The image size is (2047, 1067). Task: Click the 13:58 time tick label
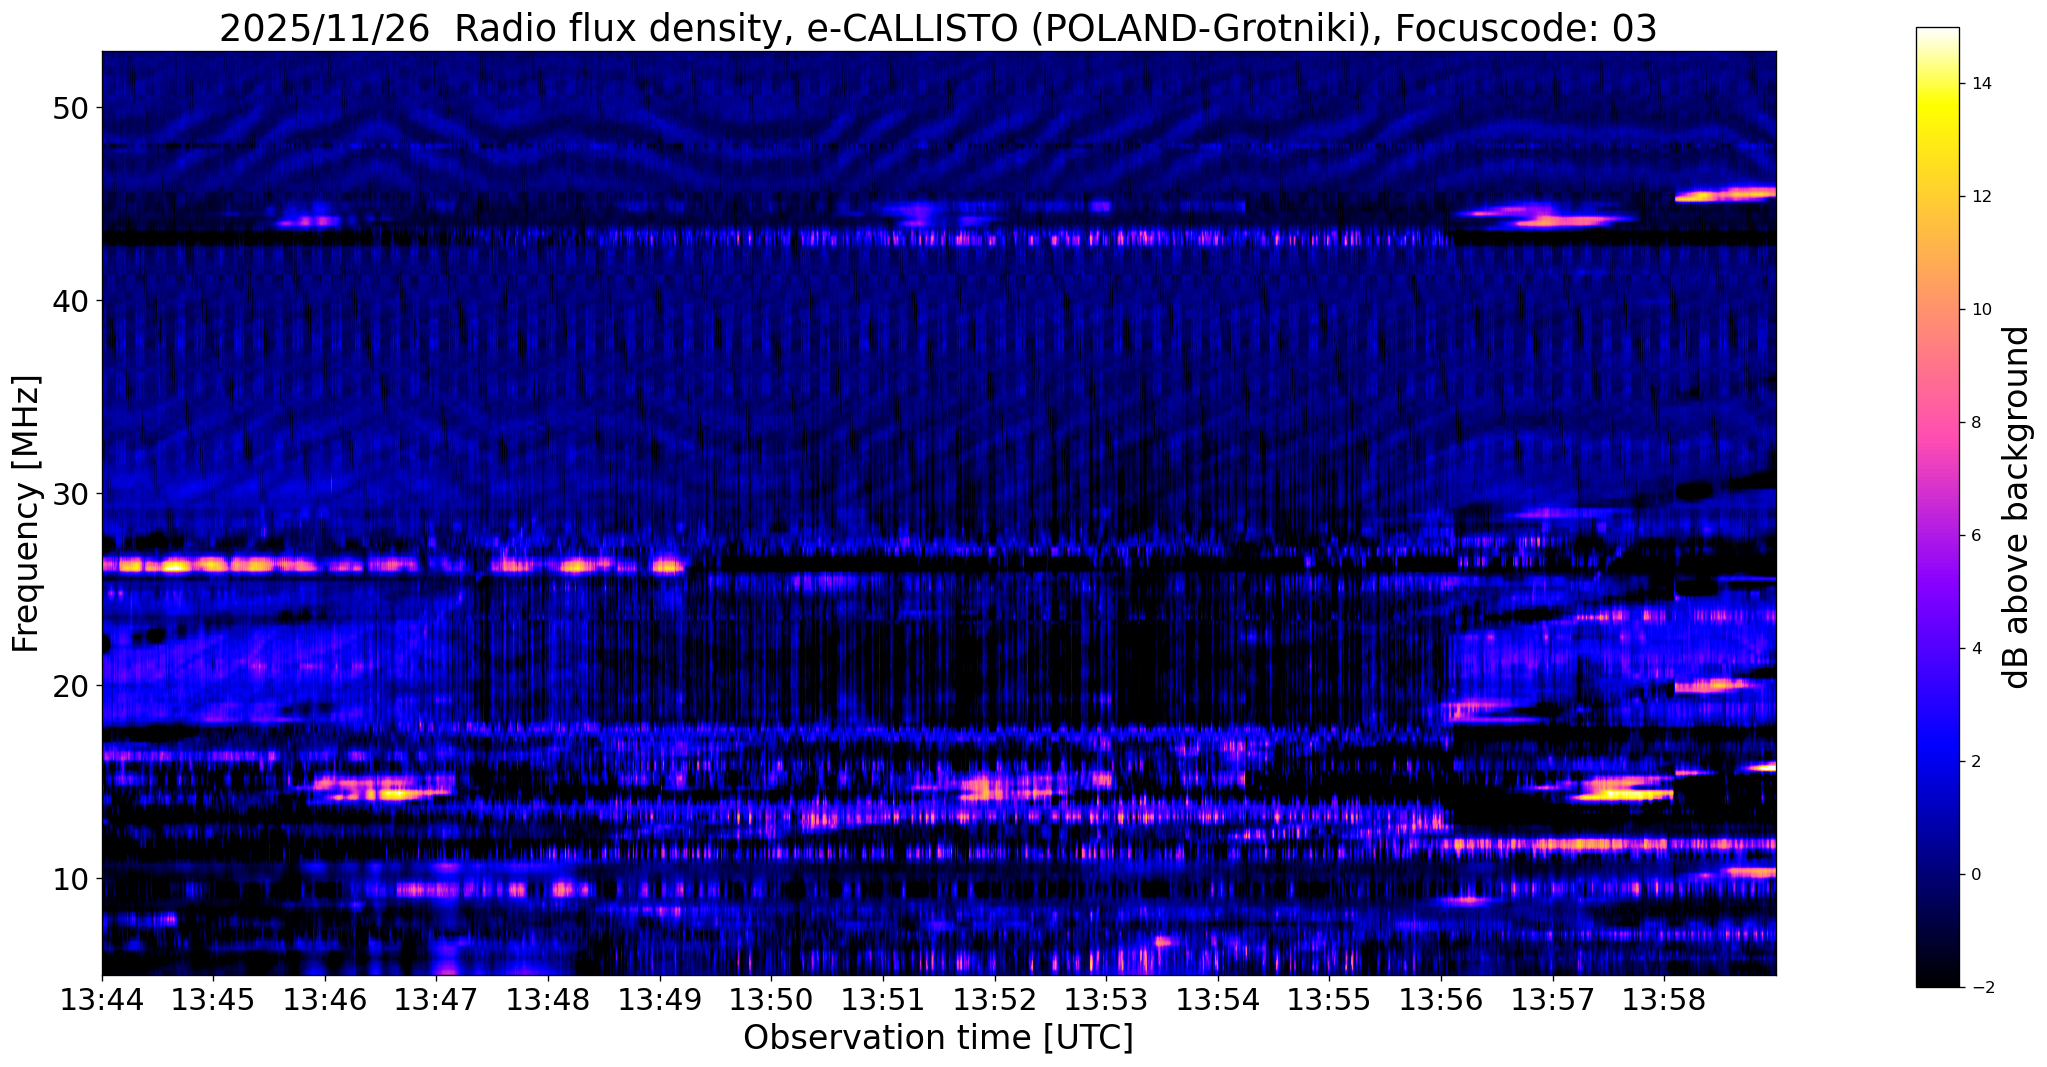coord(1664,999)
